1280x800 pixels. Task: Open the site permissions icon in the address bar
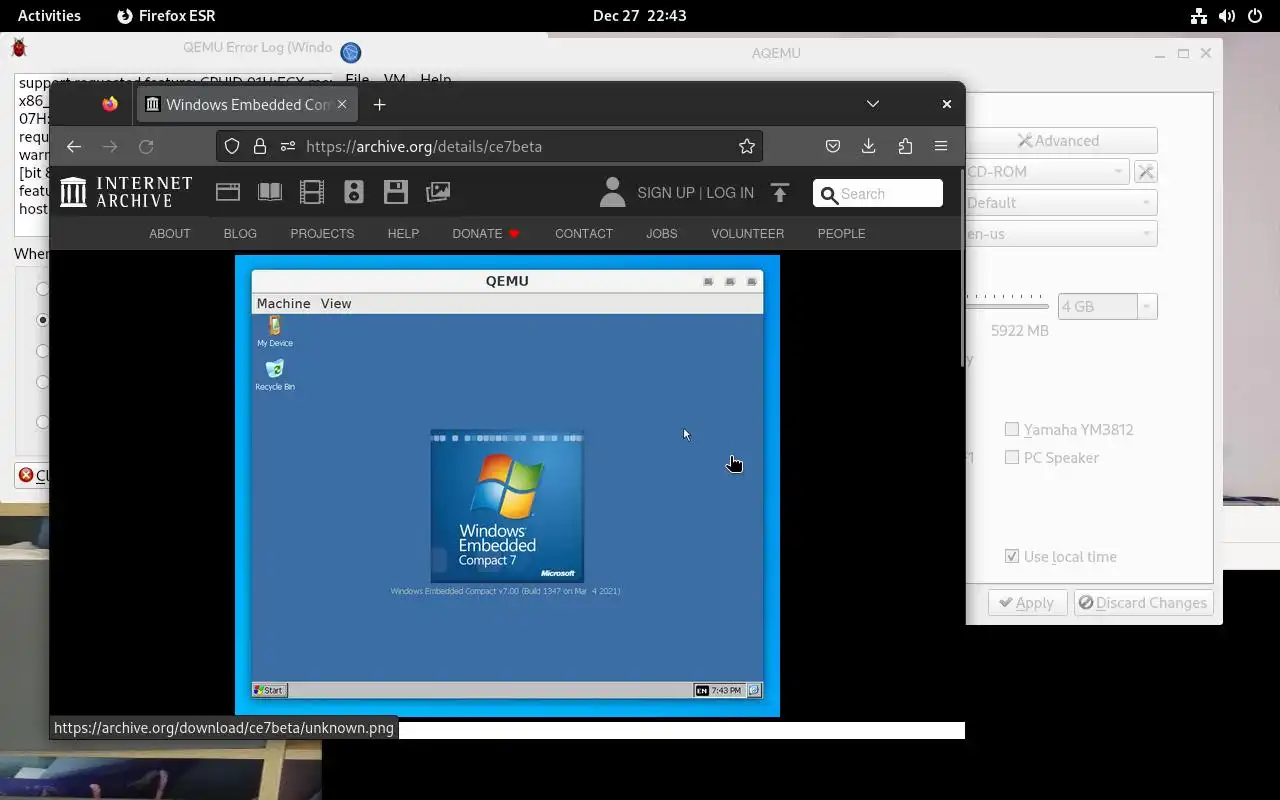click(x=288, y=146)
